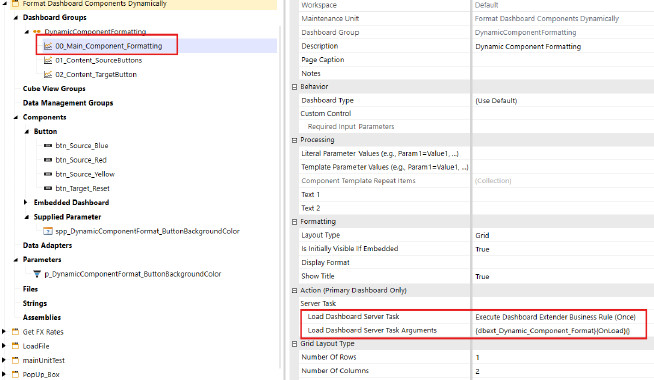The height and width of the screenshot is (380, 654).
Task: Click the Page Caption value field
Action: click(x=563, y=60)
